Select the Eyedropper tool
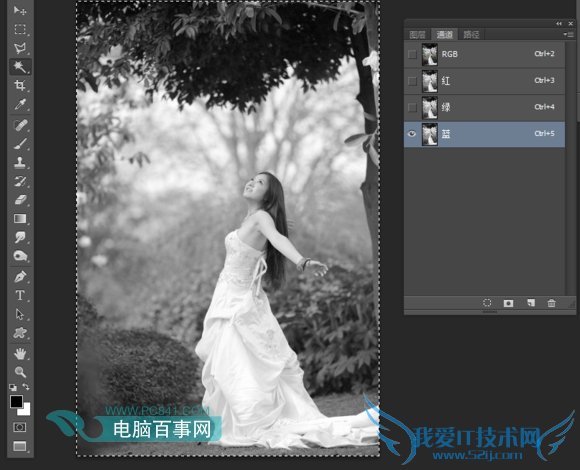Screen dimensions: 580x470 pyautogui.click(x=20, y=105)
